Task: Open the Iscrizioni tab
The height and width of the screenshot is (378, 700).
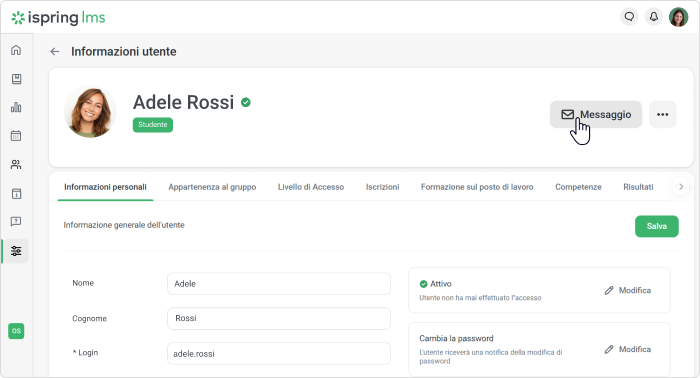Action: 383,187
